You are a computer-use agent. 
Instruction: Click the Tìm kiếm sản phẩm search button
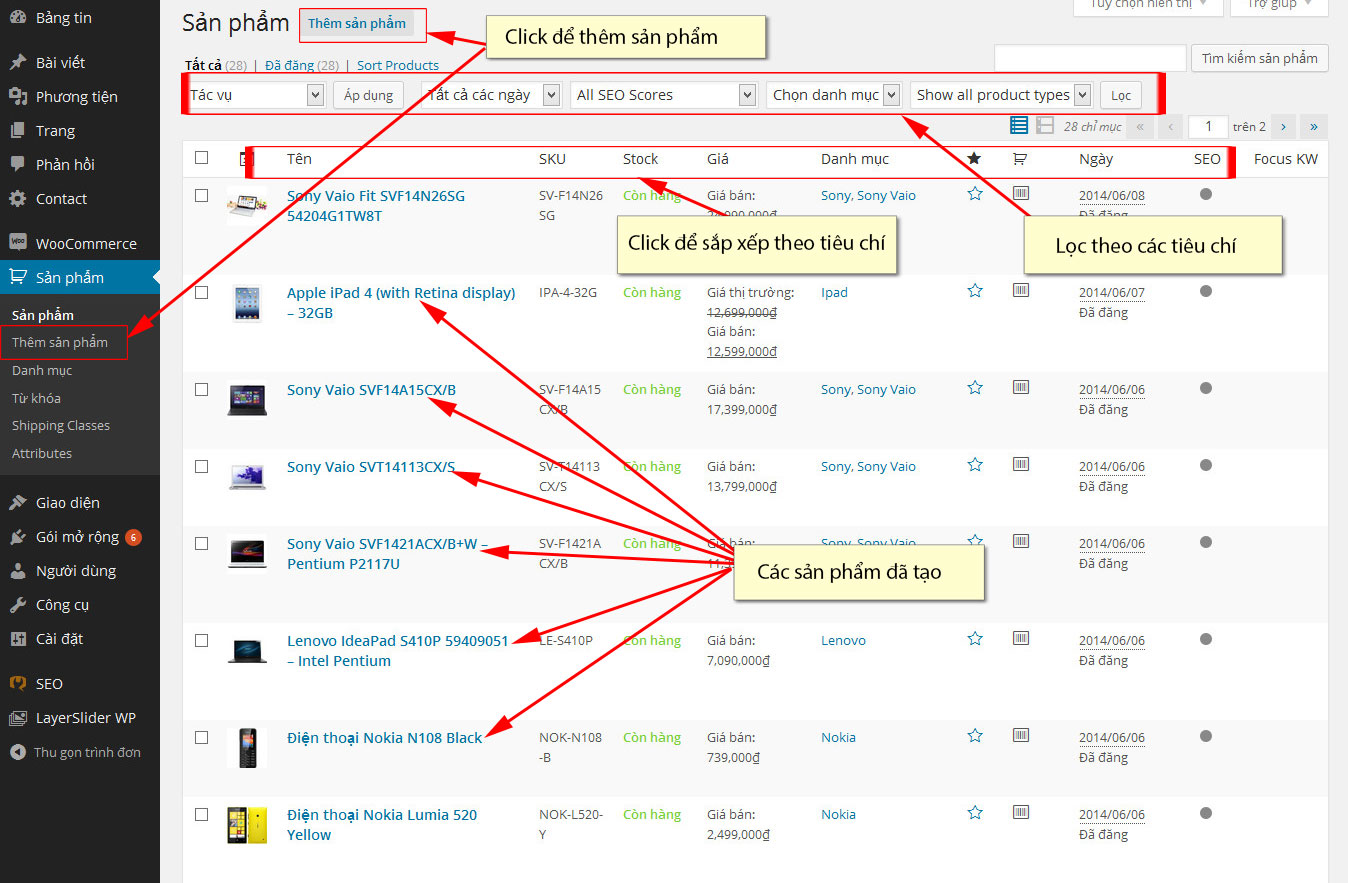1260,58
